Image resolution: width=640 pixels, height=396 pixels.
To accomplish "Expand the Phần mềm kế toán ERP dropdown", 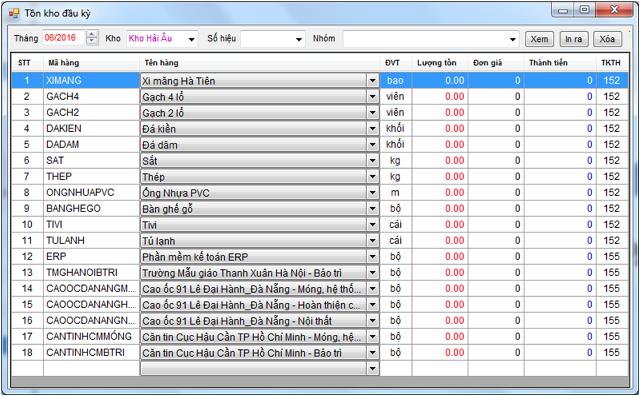I will click(372, 257).
